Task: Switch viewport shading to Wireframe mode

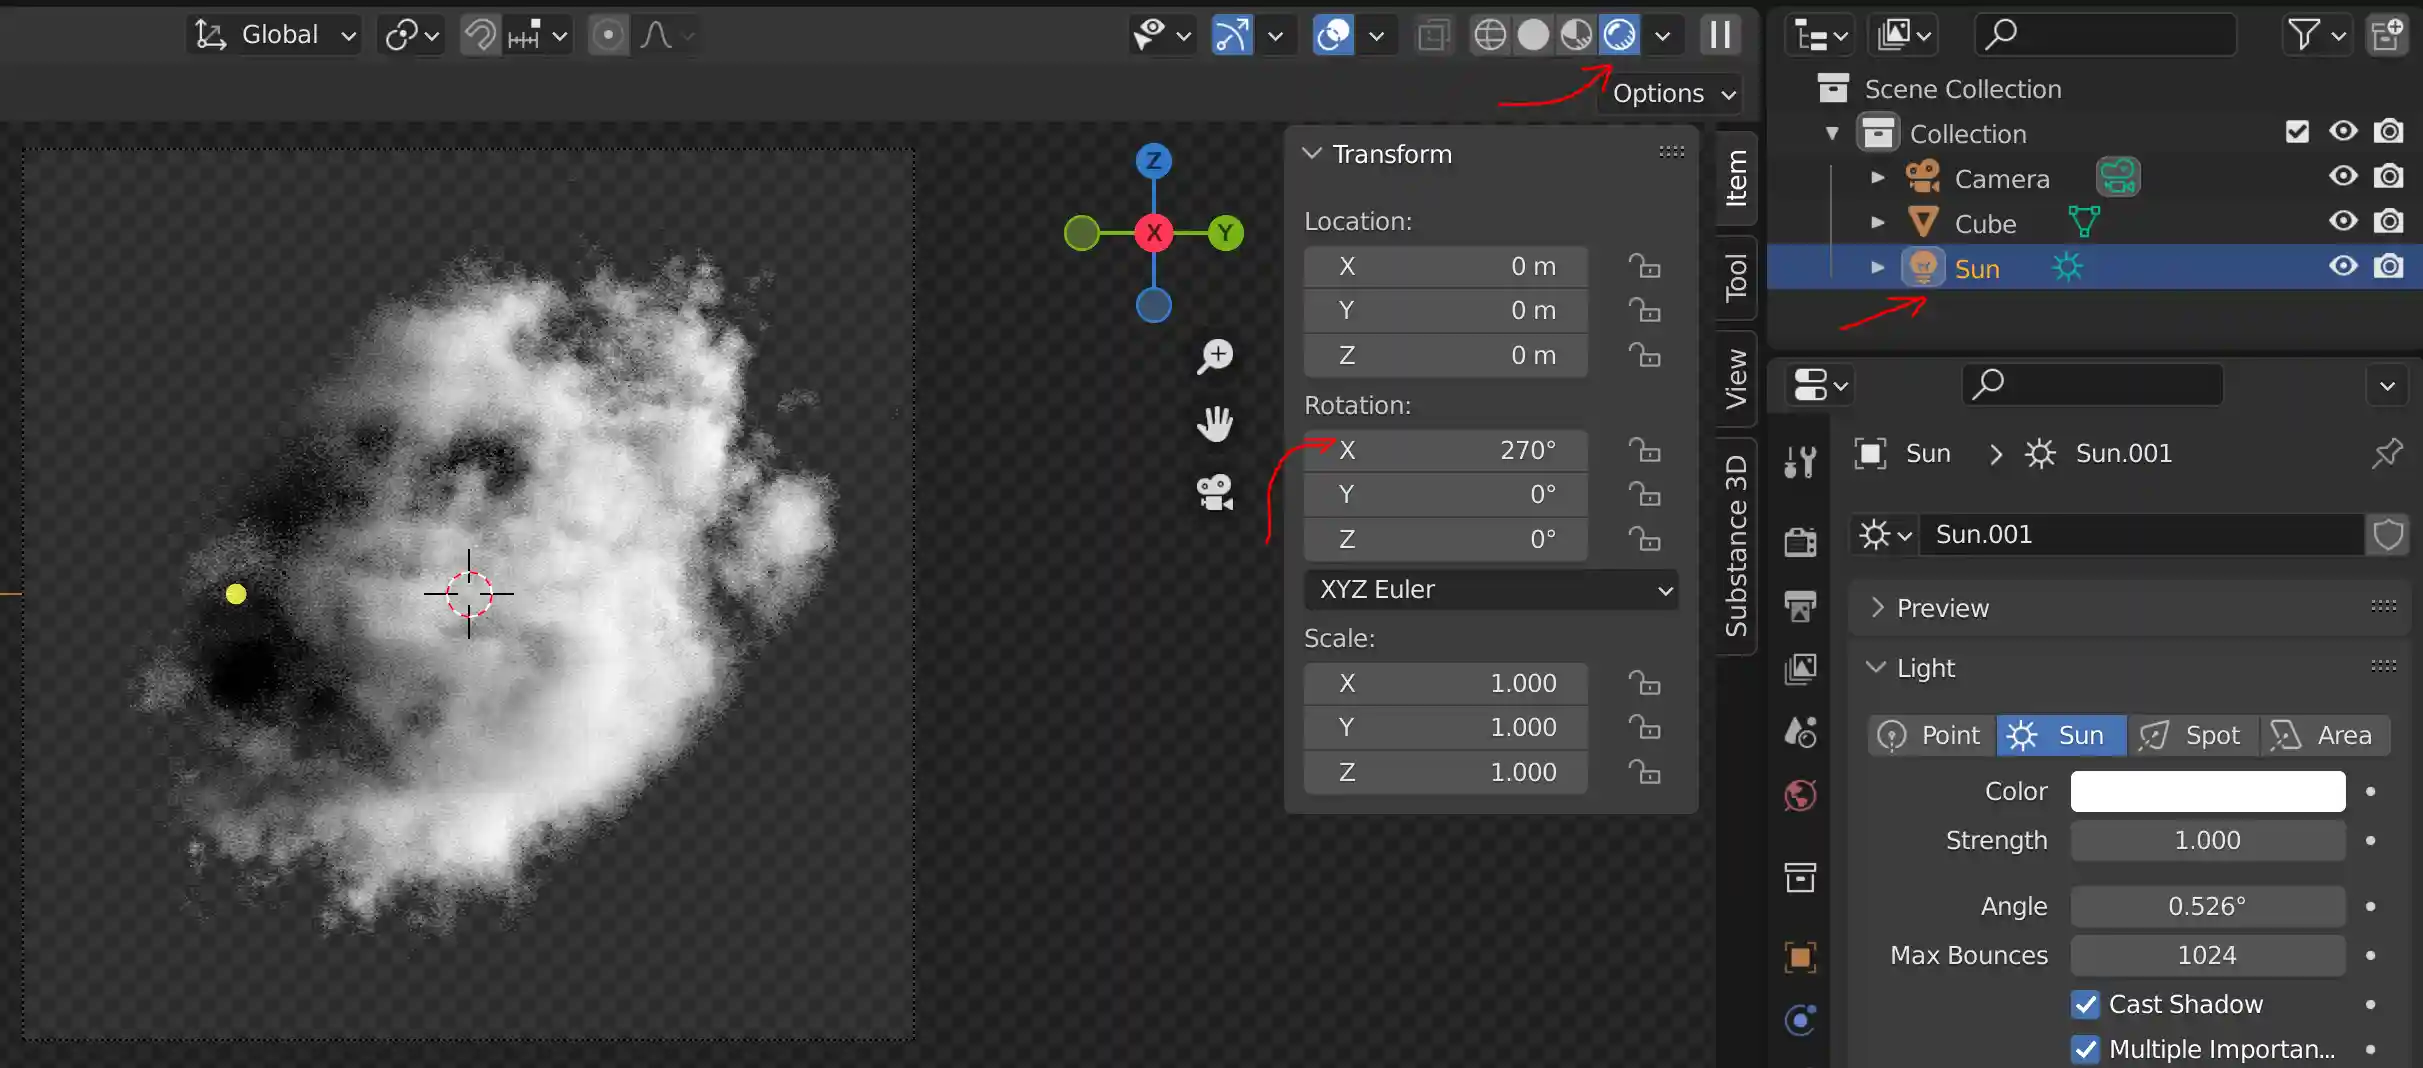Action: [x=1490, y=34]
